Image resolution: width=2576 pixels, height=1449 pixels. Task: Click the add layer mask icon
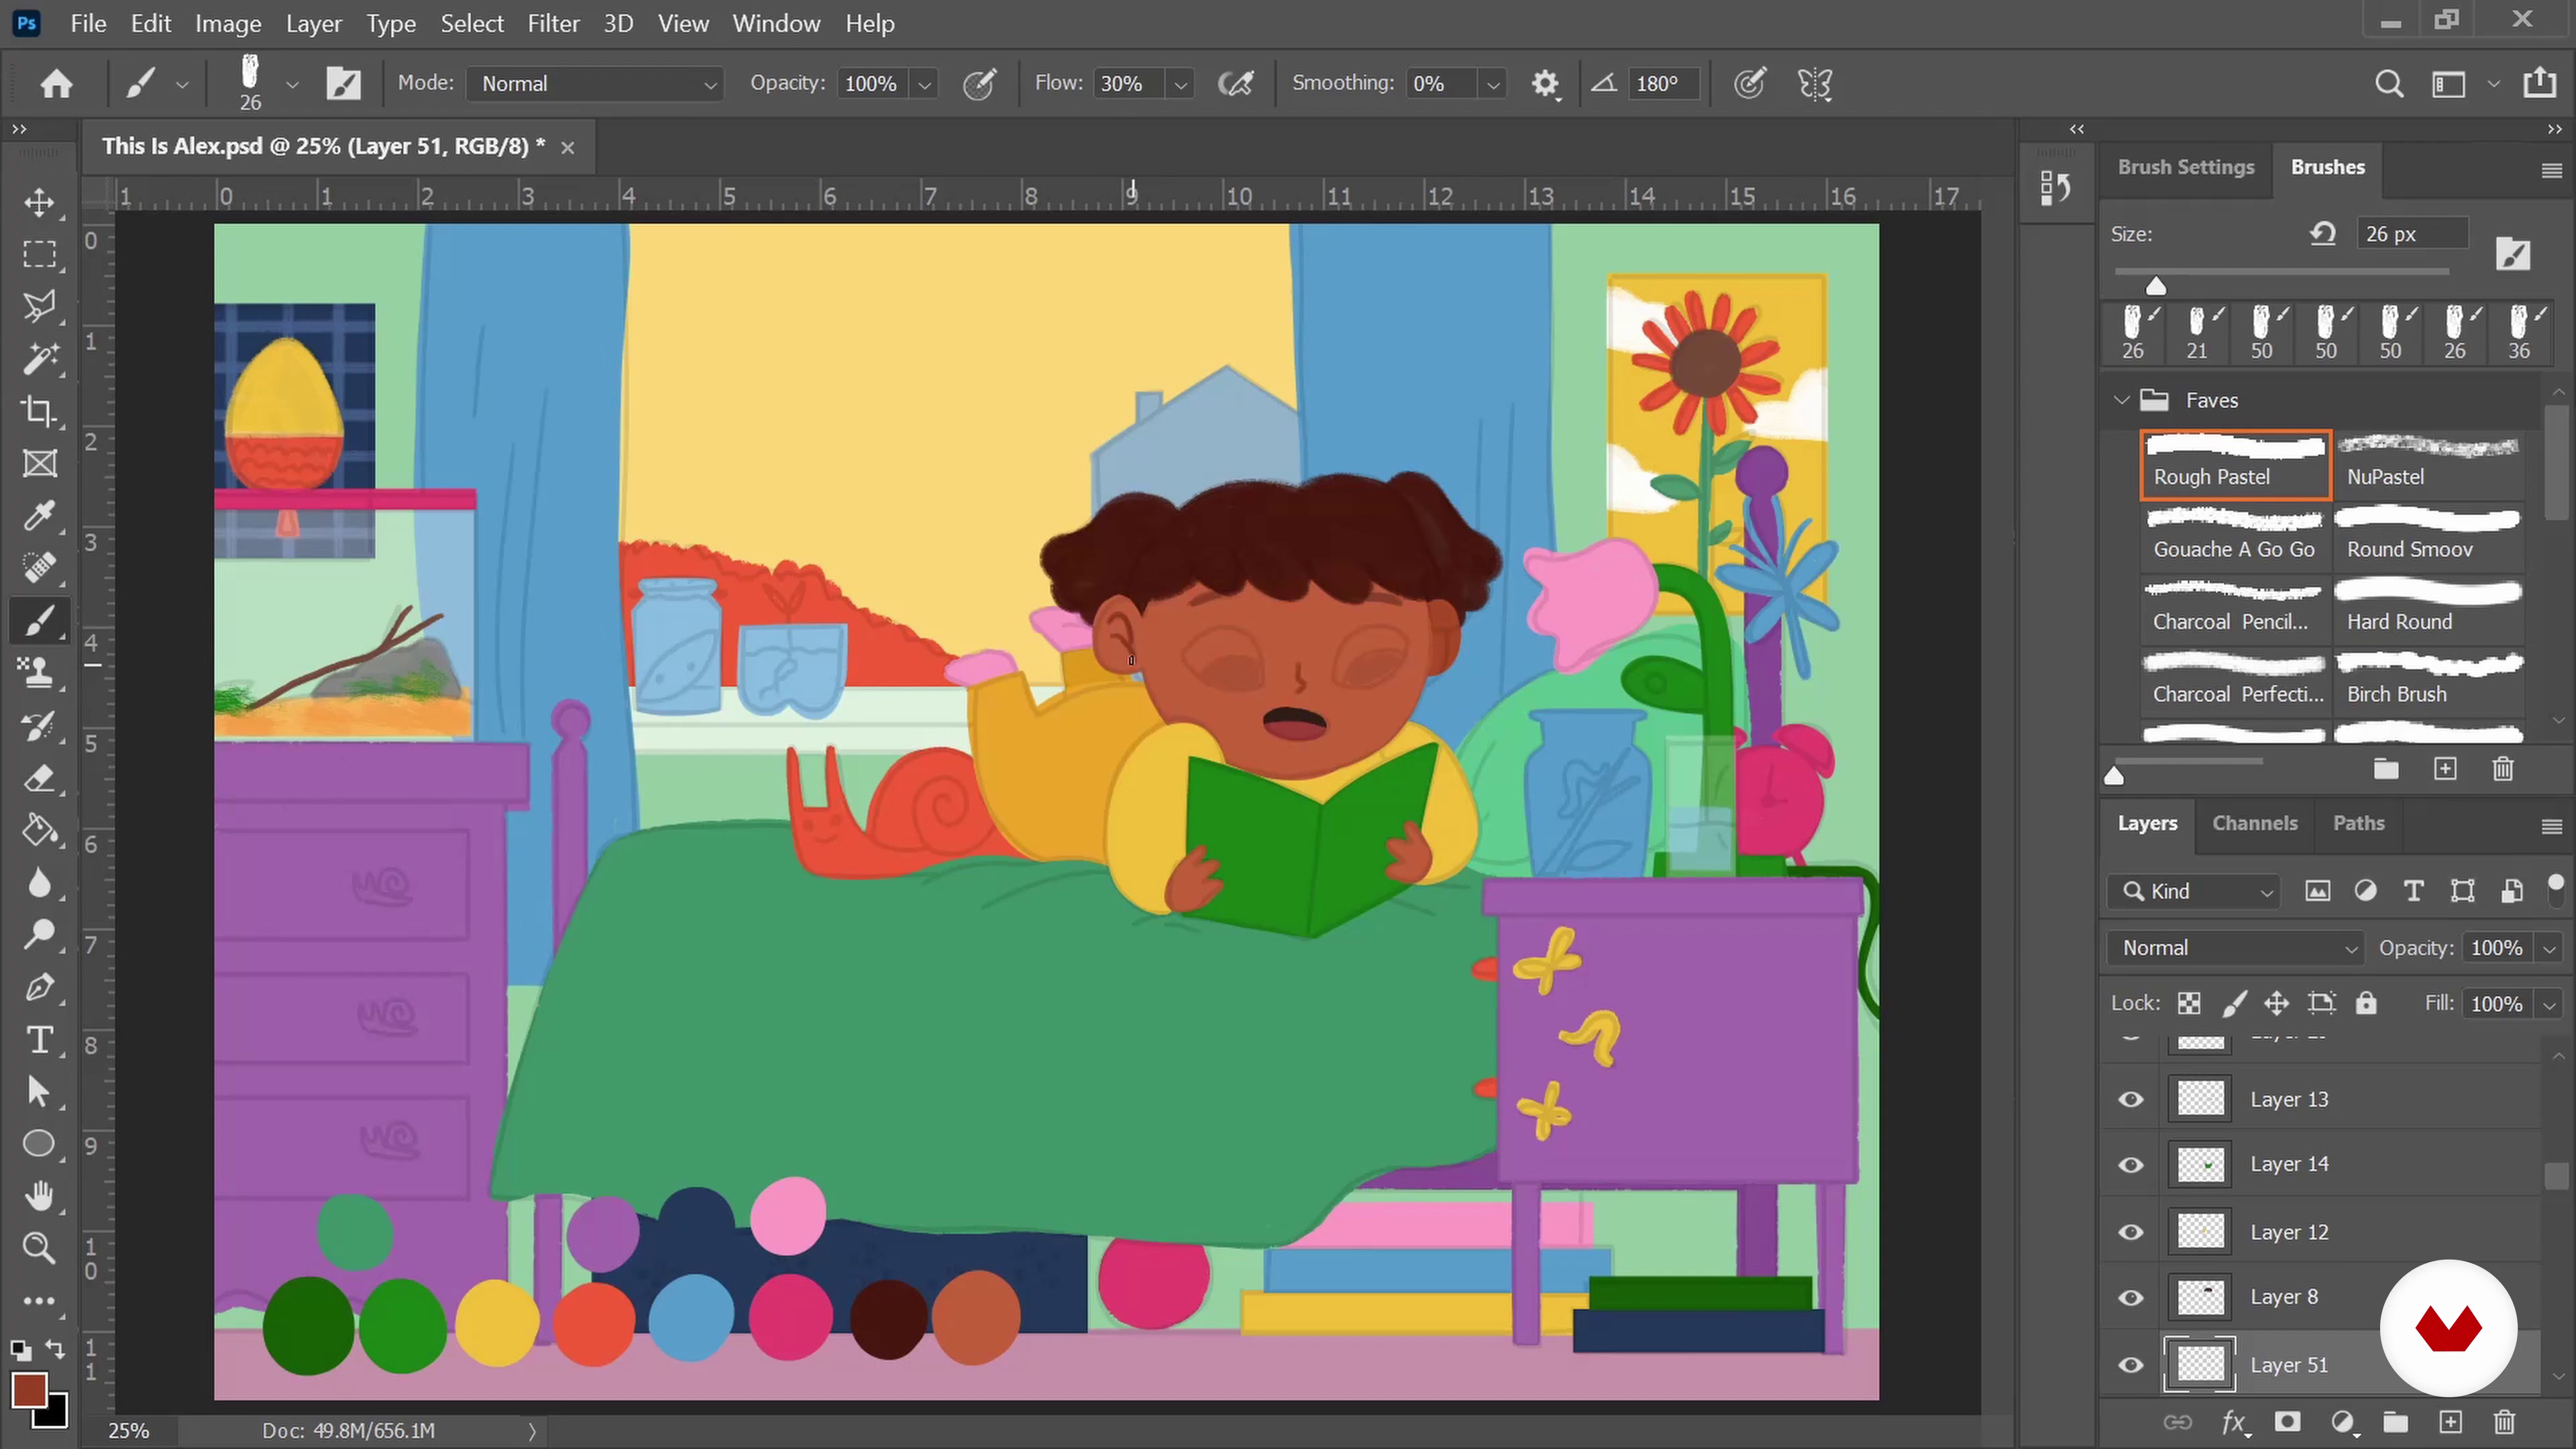[x=2287, y=1422]
